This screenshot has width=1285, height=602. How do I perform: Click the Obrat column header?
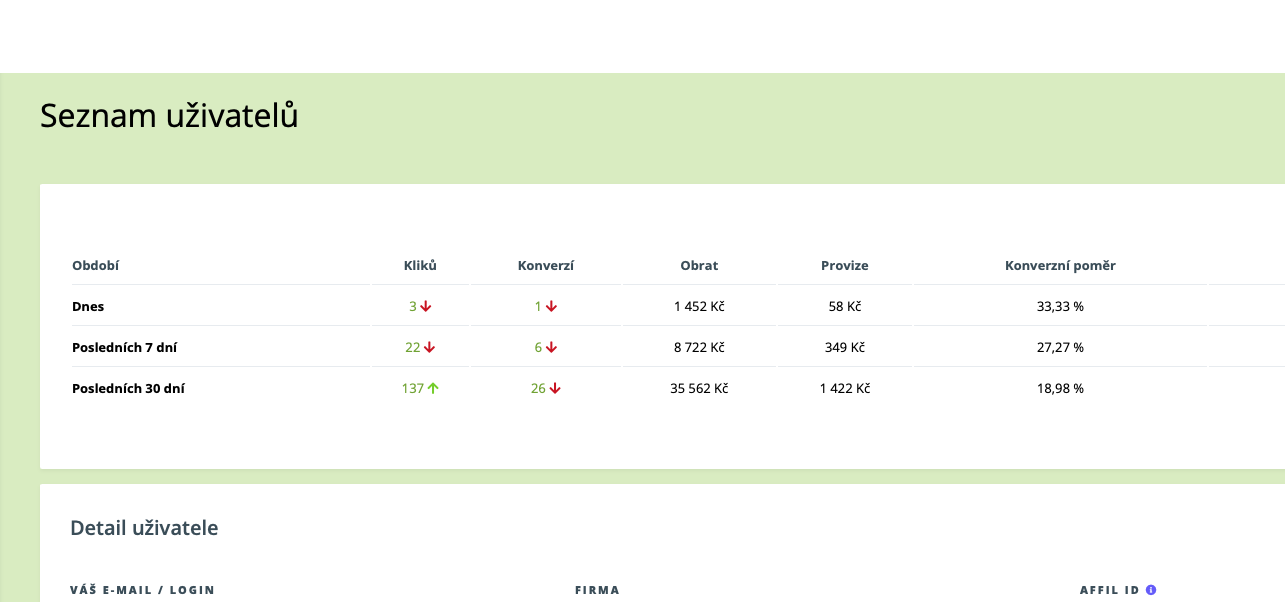pyautogui.click(x=699, y=265)
